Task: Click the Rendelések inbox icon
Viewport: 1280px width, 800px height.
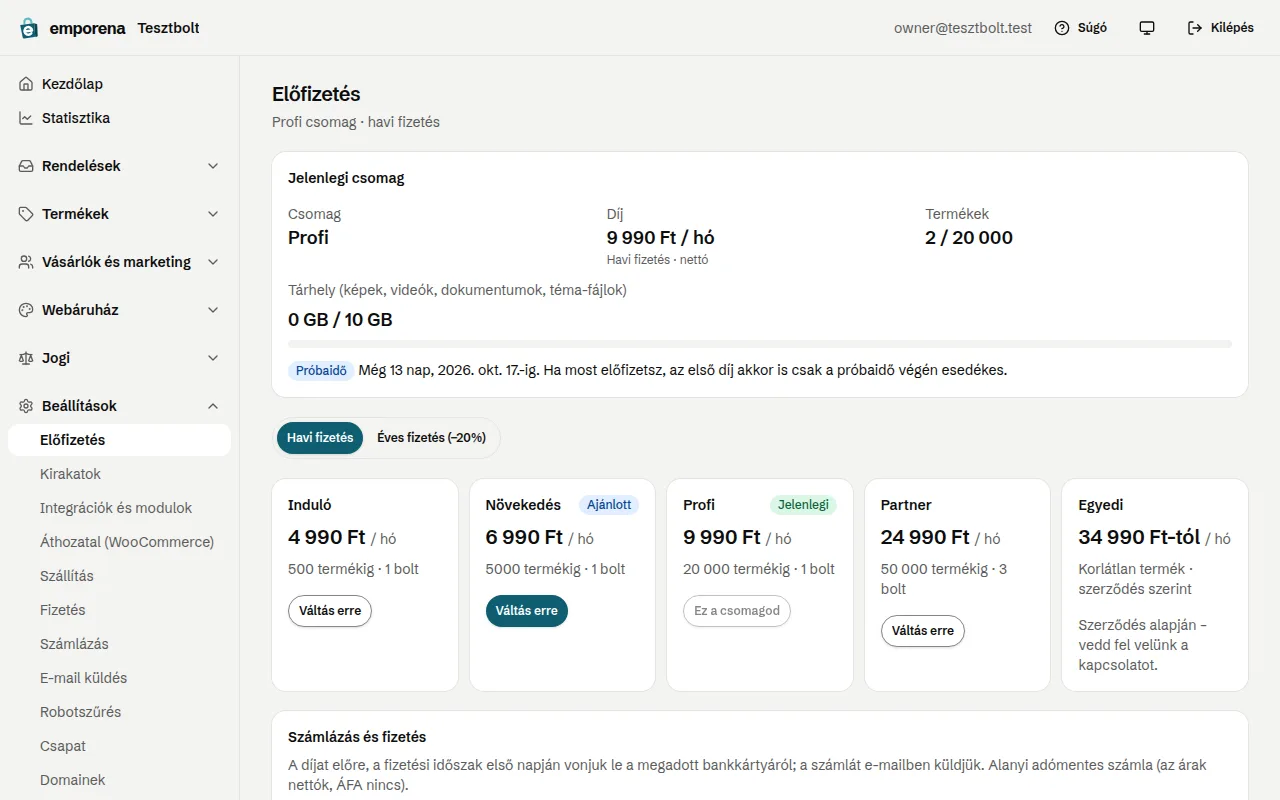Action: 26,166
